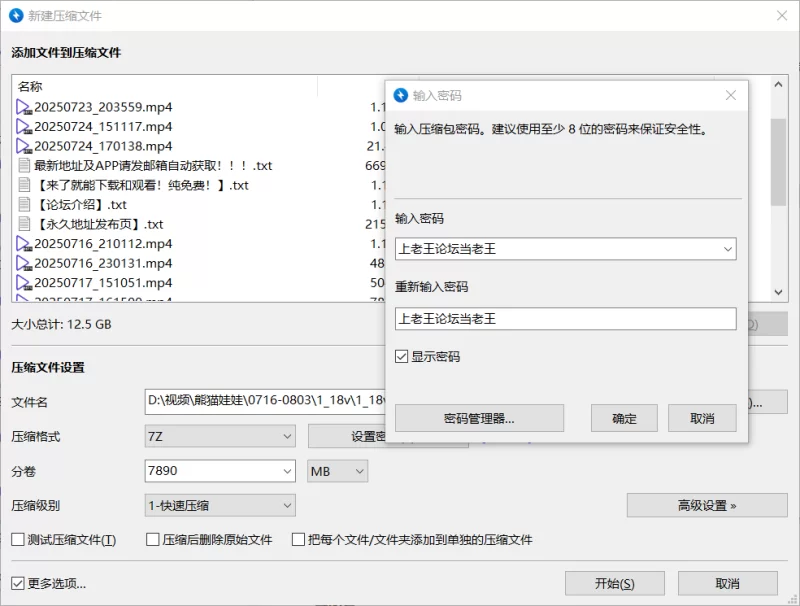This screenshot has height=606, width=800.
Task: Click video icon of 20250724_170138.mp4
Action: click(24, 146)
